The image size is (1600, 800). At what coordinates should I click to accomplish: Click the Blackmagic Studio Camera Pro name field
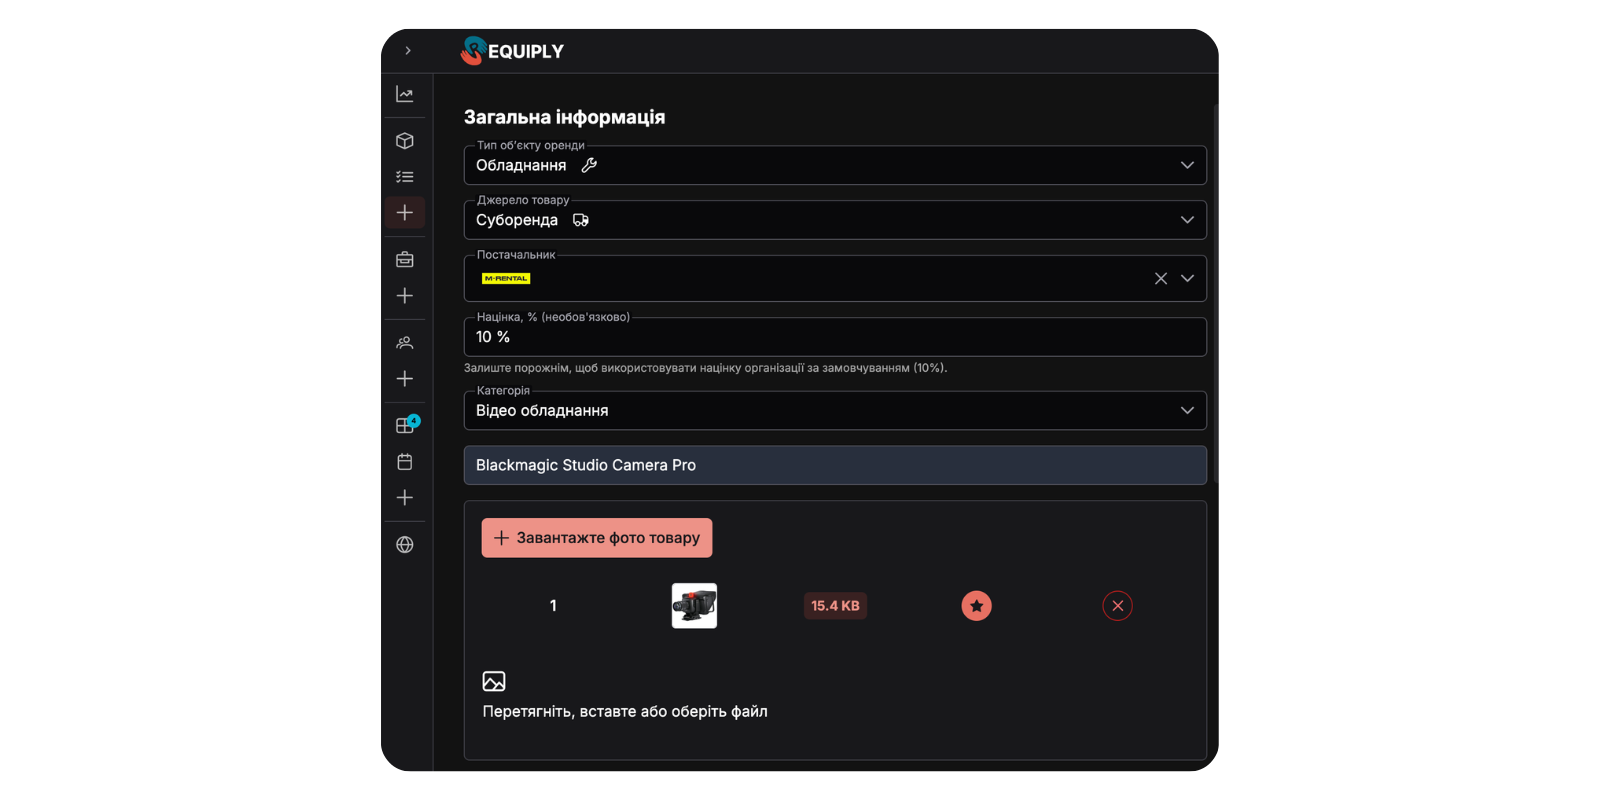835,465
